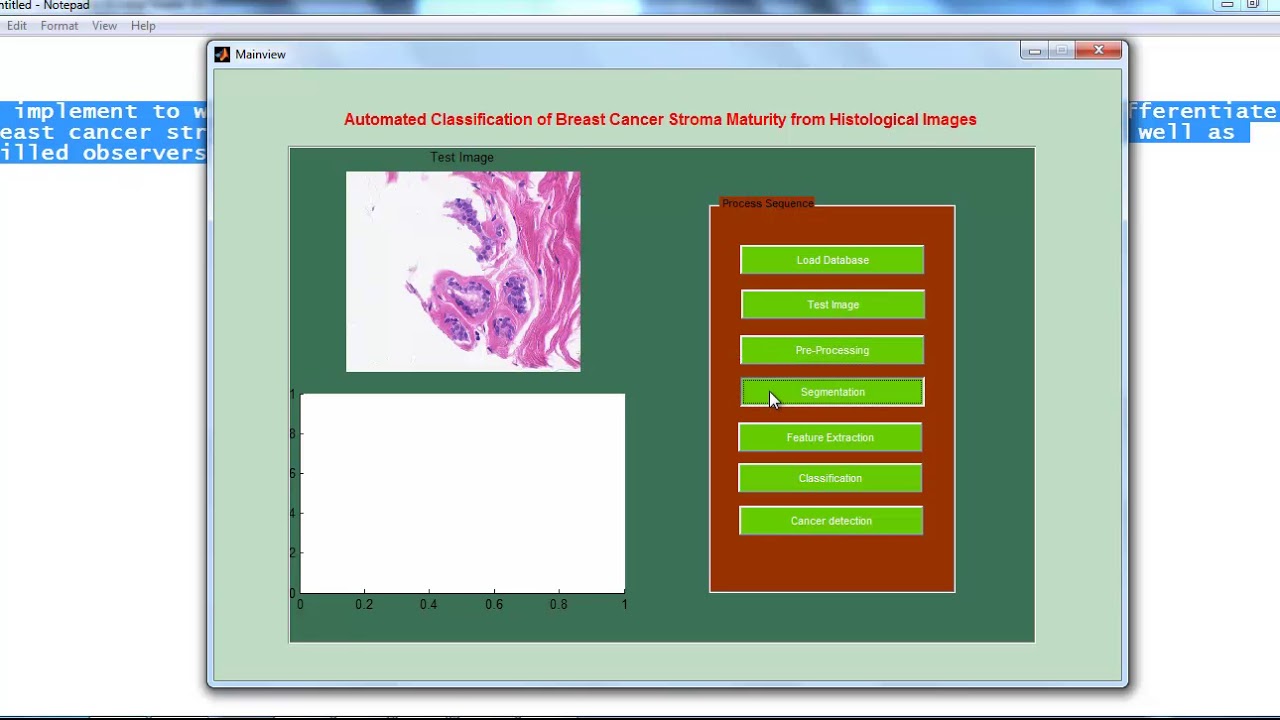
Task: Click the histology test image
Action: pos(463,271)
